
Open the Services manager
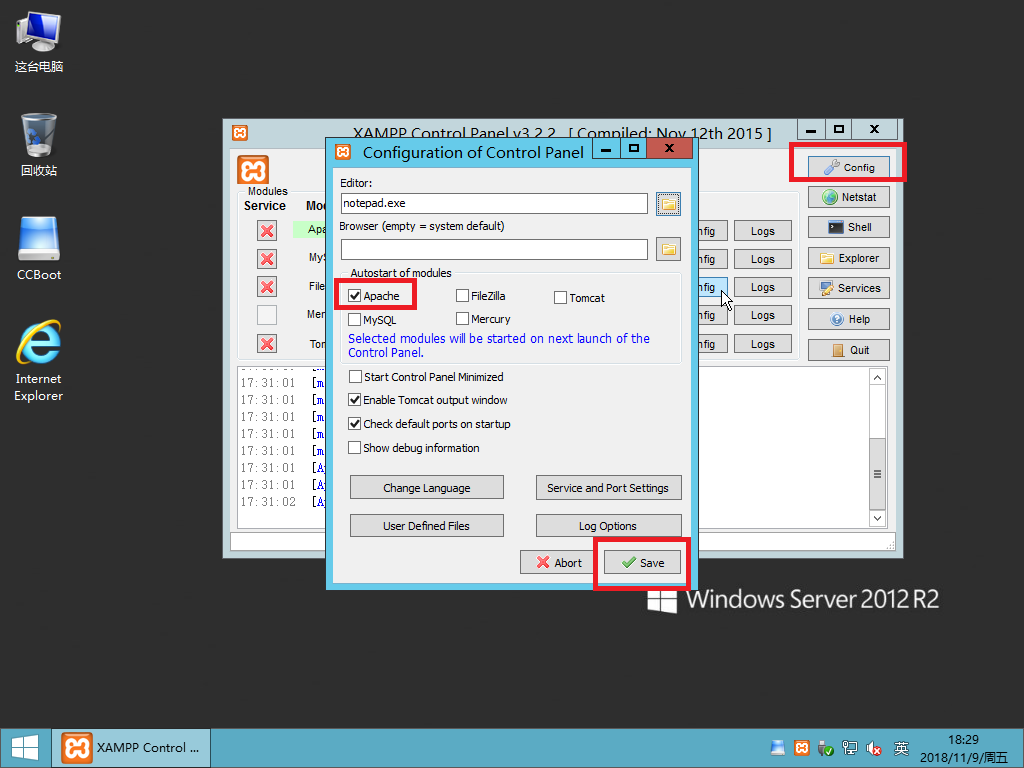[848, 288]
